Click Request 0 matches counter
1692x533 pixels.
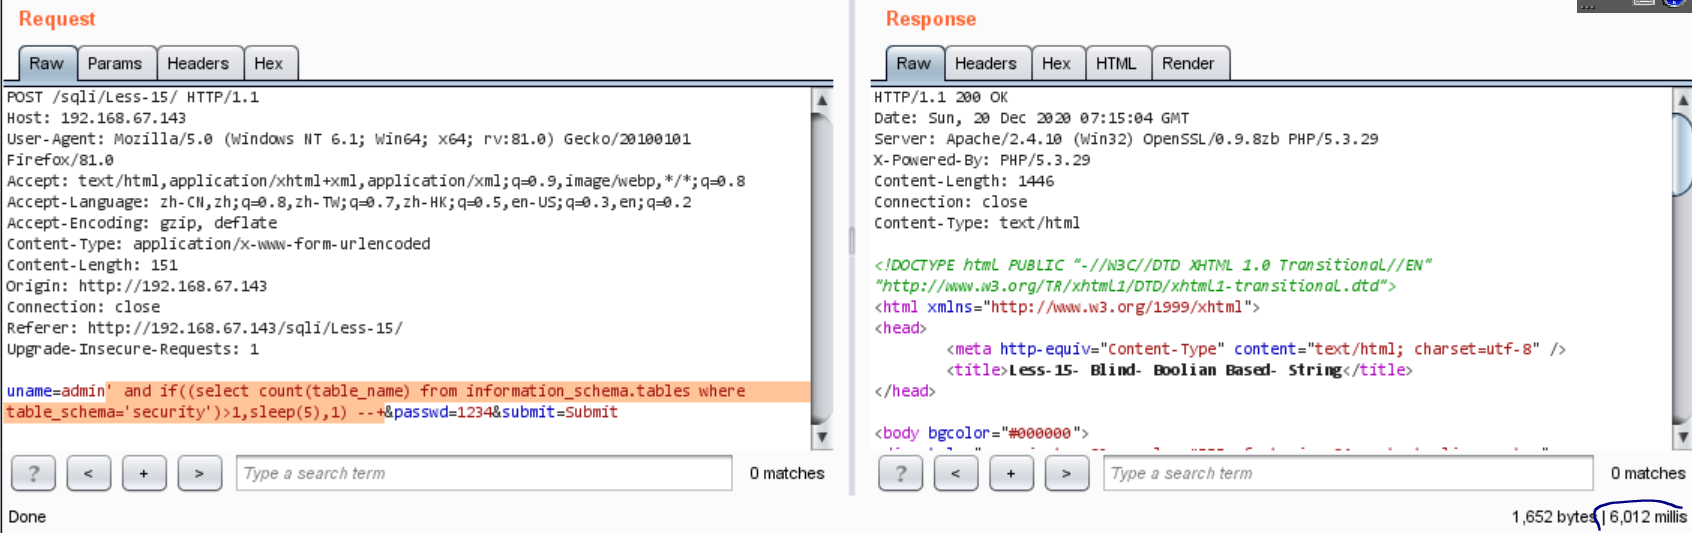(787, 473)
